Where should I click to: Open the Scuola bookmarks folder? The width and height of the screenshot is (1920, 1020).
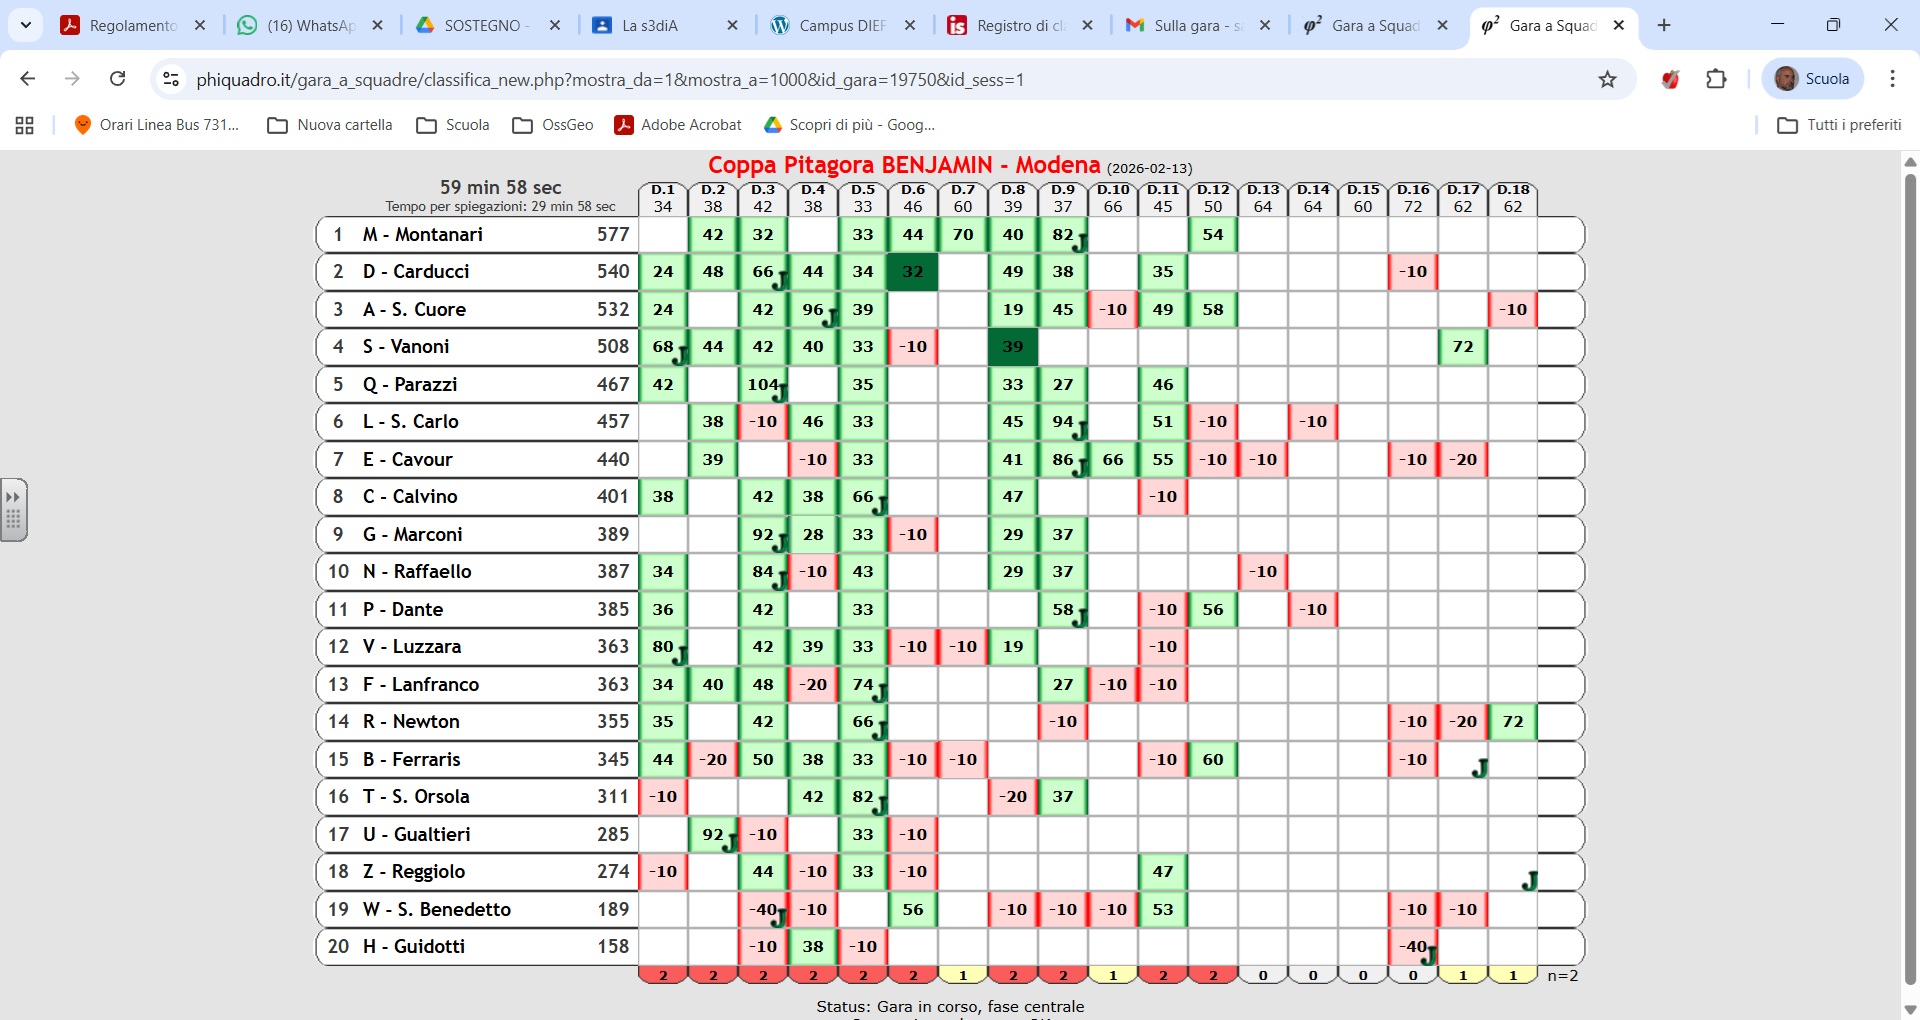point(453,125)
